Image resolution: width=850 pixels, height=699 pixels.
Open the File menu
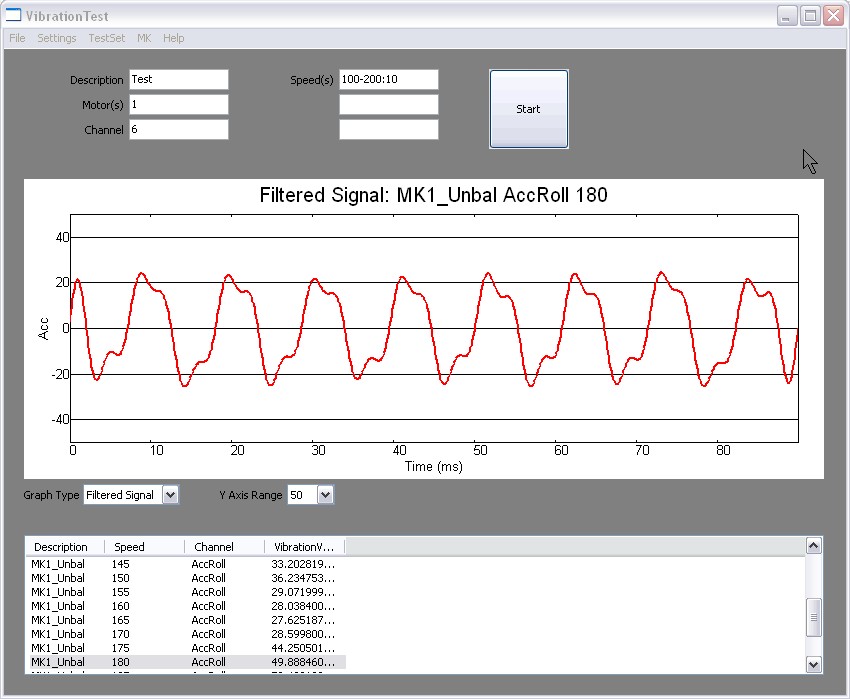[17, 38]
